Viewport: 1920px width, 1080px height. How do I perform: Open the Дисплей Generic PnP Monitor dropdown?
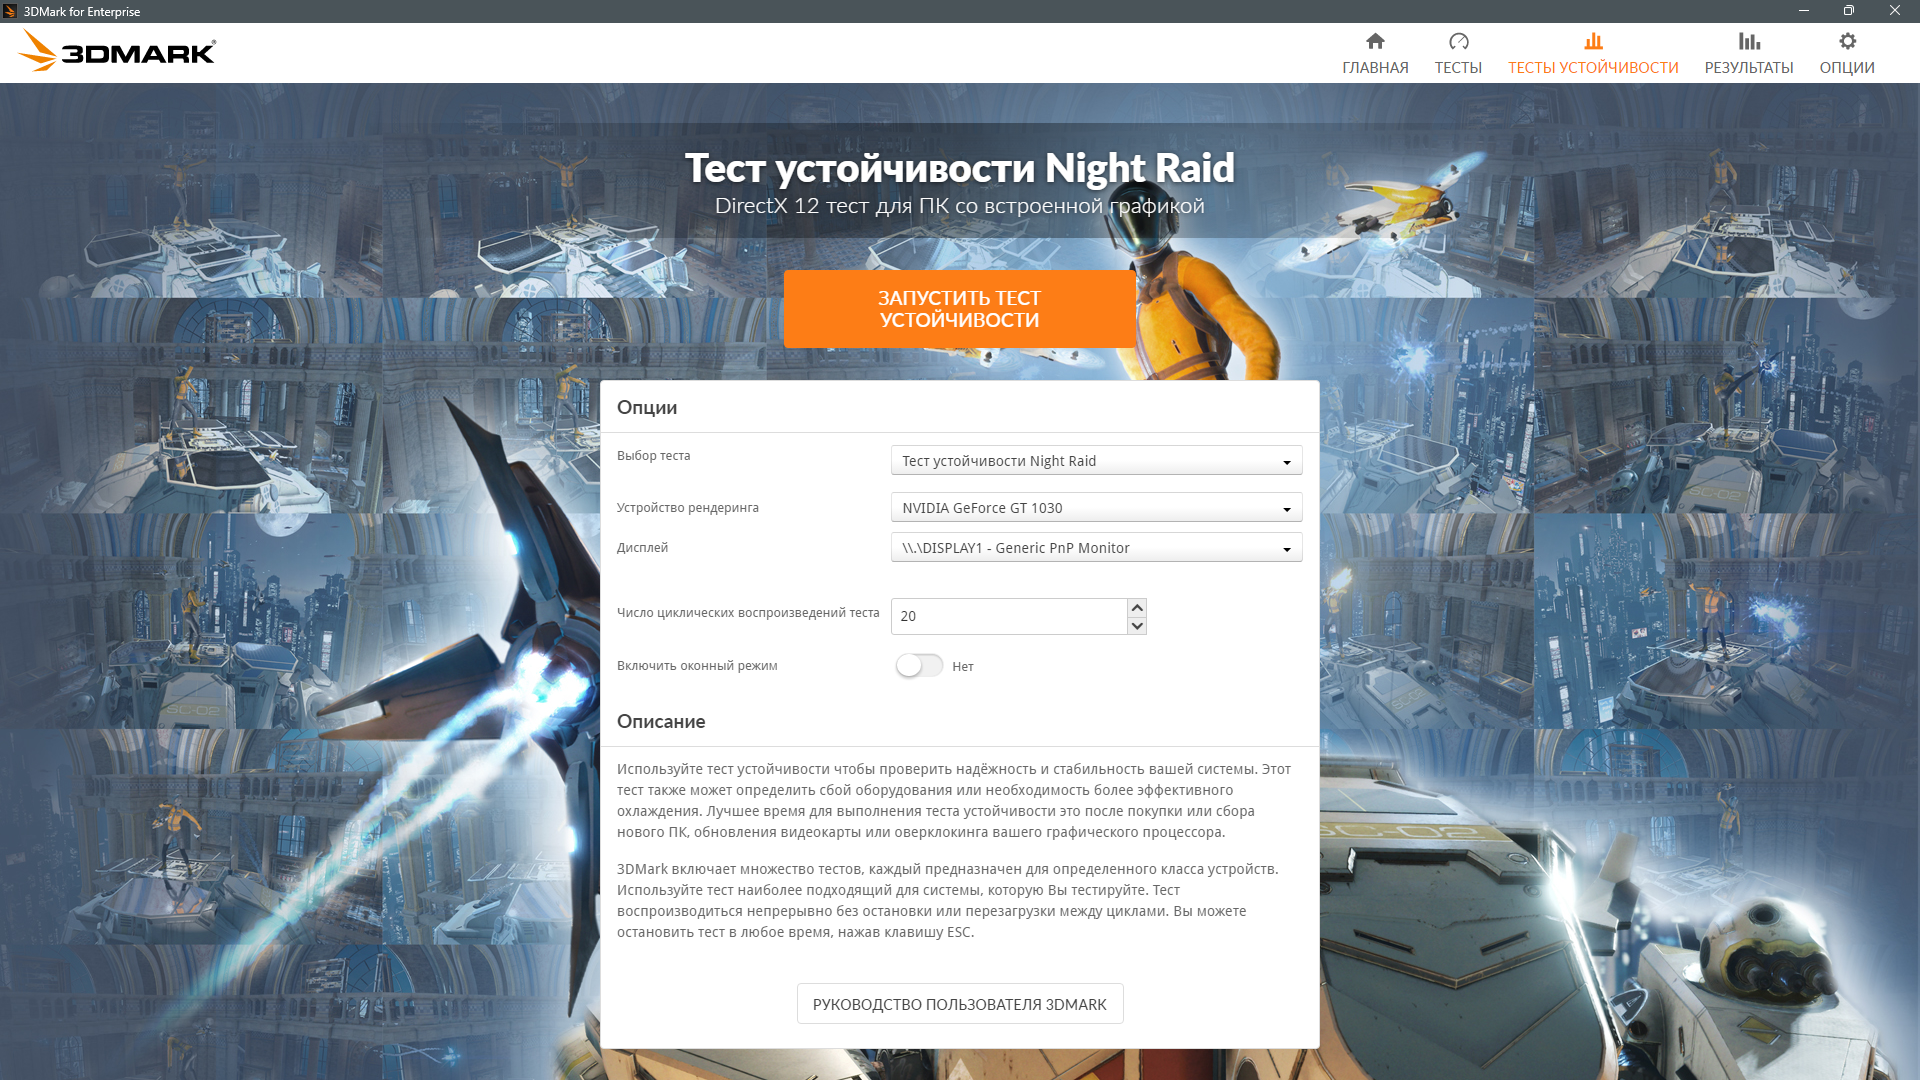[1096, 548]
